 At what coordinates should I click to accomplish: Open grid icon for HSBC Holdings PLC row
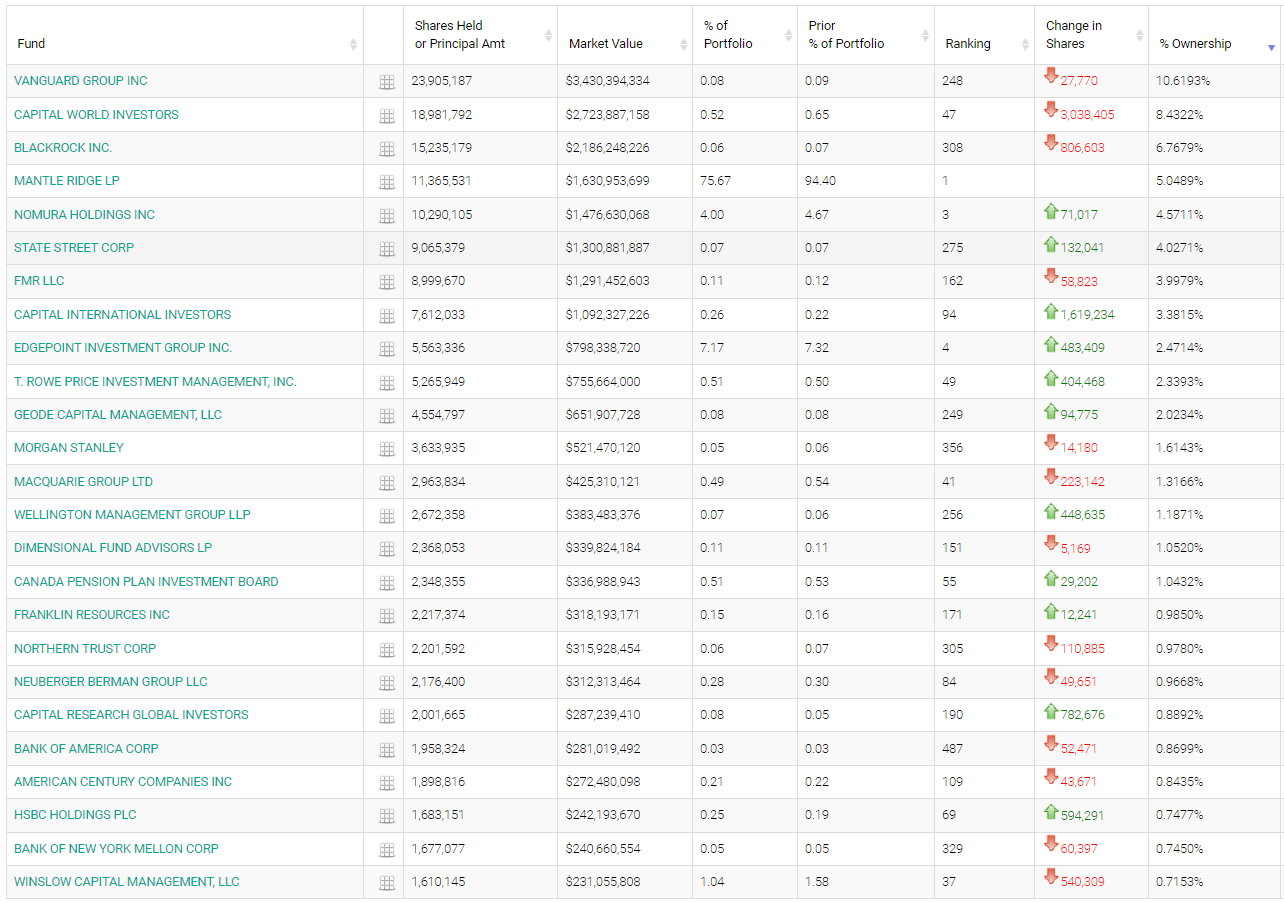tap(387, 816)
